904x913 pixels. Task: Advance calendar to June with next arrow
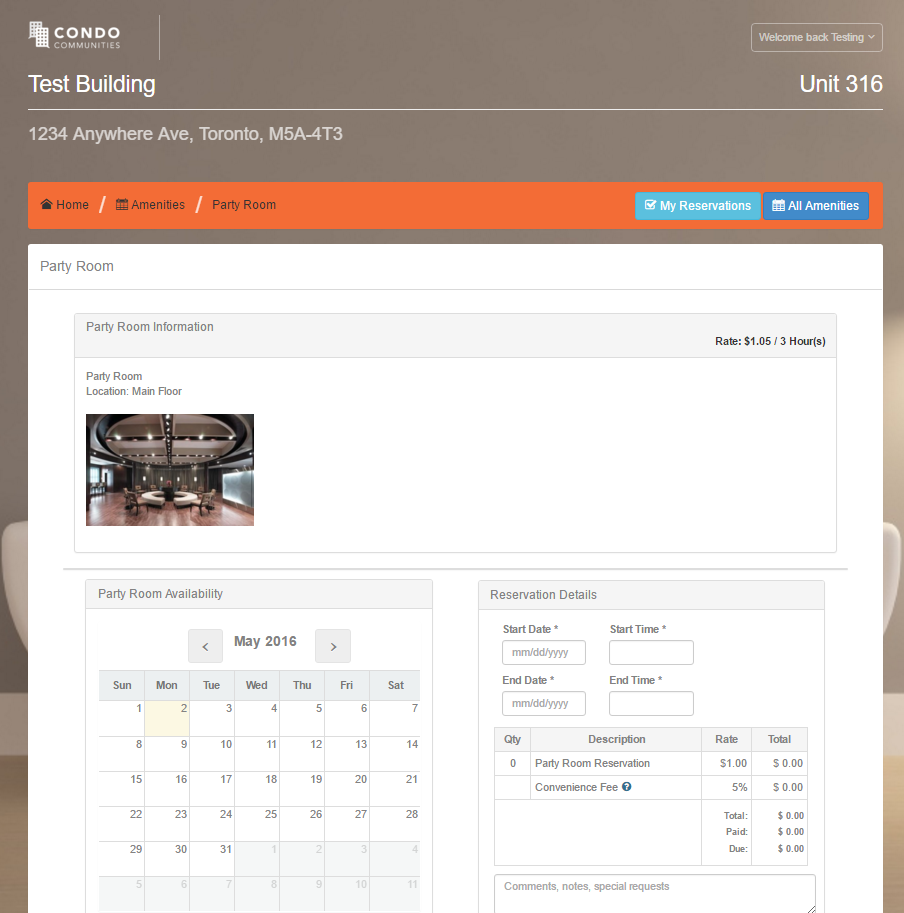[x=332, y=645]
